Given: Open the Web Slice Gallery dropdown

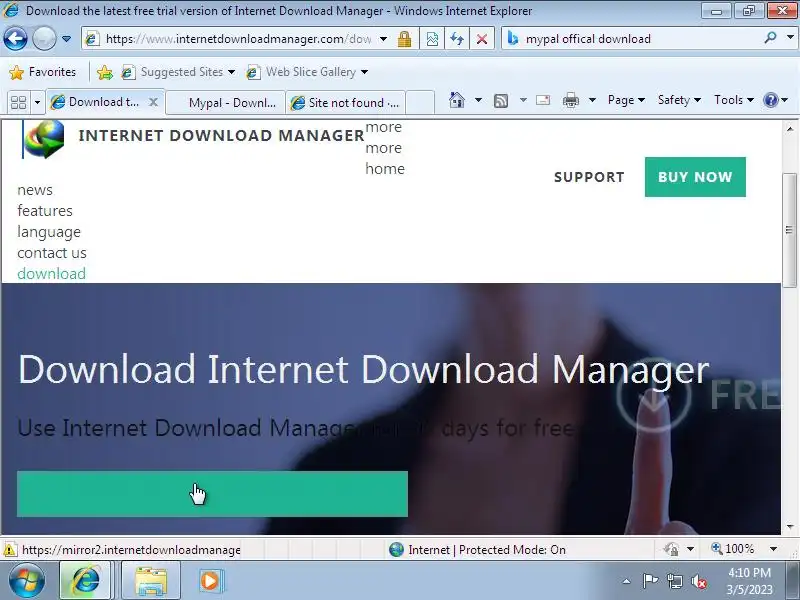Looking at the screenshot, I should click(x=307, y=72).
